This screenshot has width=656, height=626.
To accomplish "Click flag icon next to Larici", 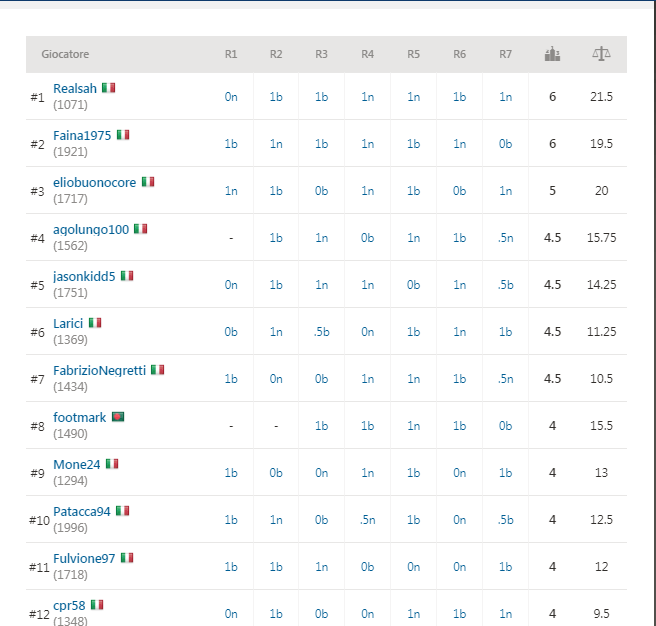I will pos(95,323).
